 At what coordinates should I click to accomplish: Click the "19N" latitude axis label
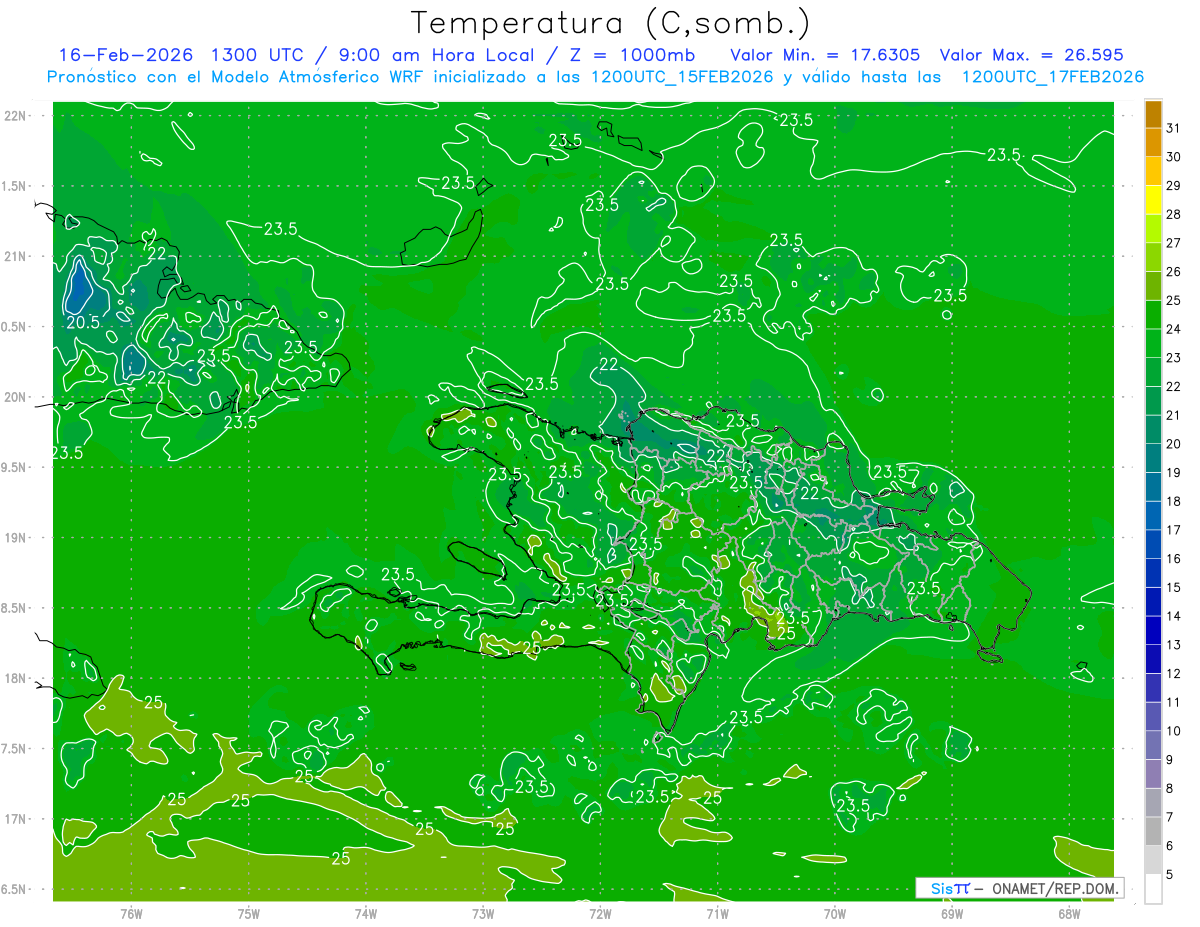click(16, 538)
